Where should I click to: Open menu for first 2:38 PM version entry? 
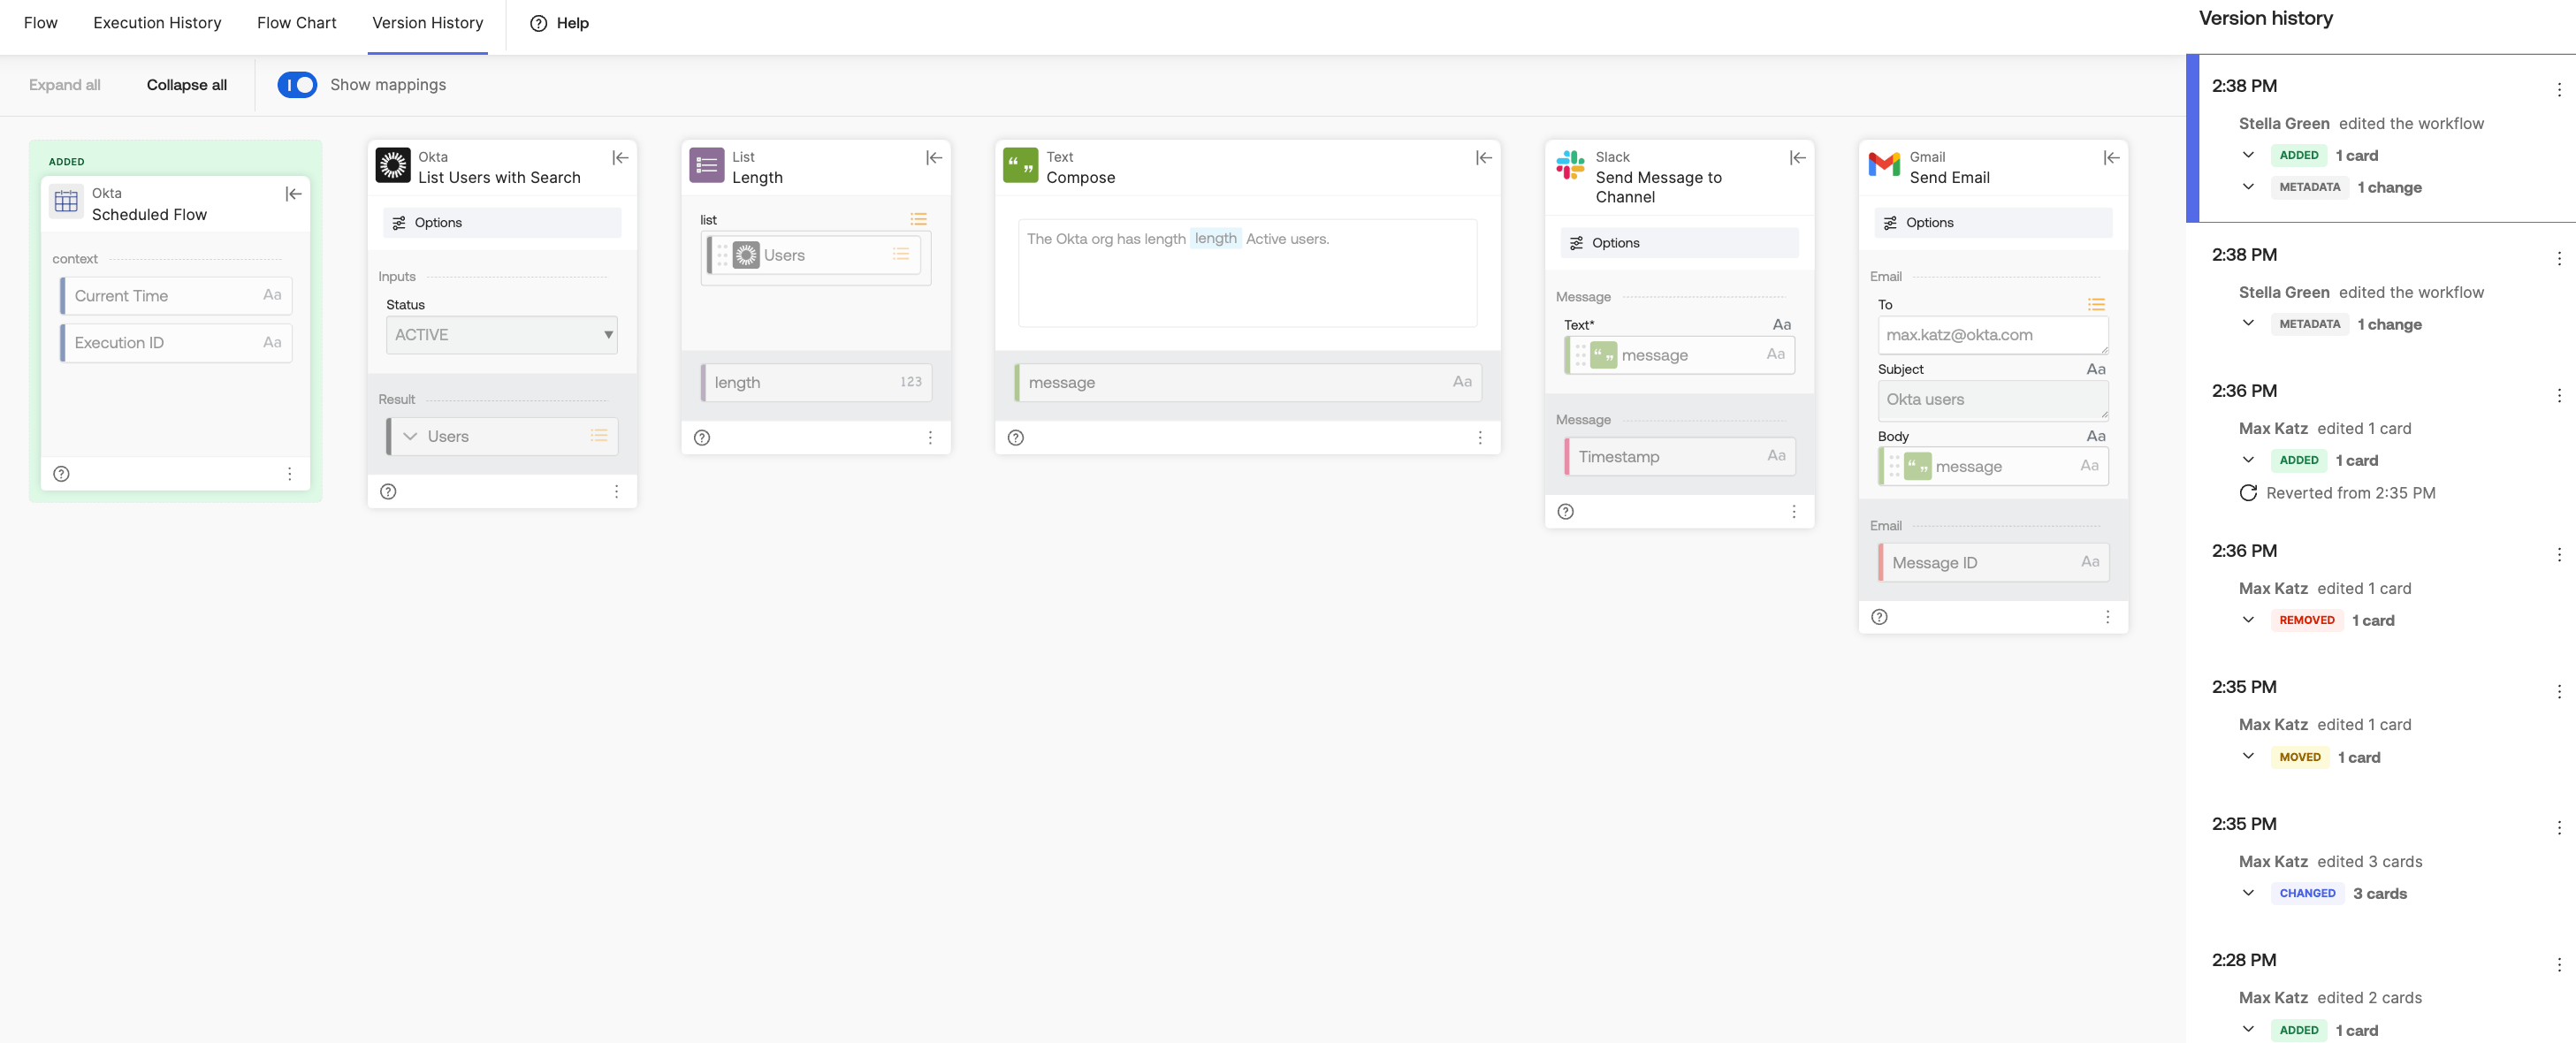click(2559, 90)
